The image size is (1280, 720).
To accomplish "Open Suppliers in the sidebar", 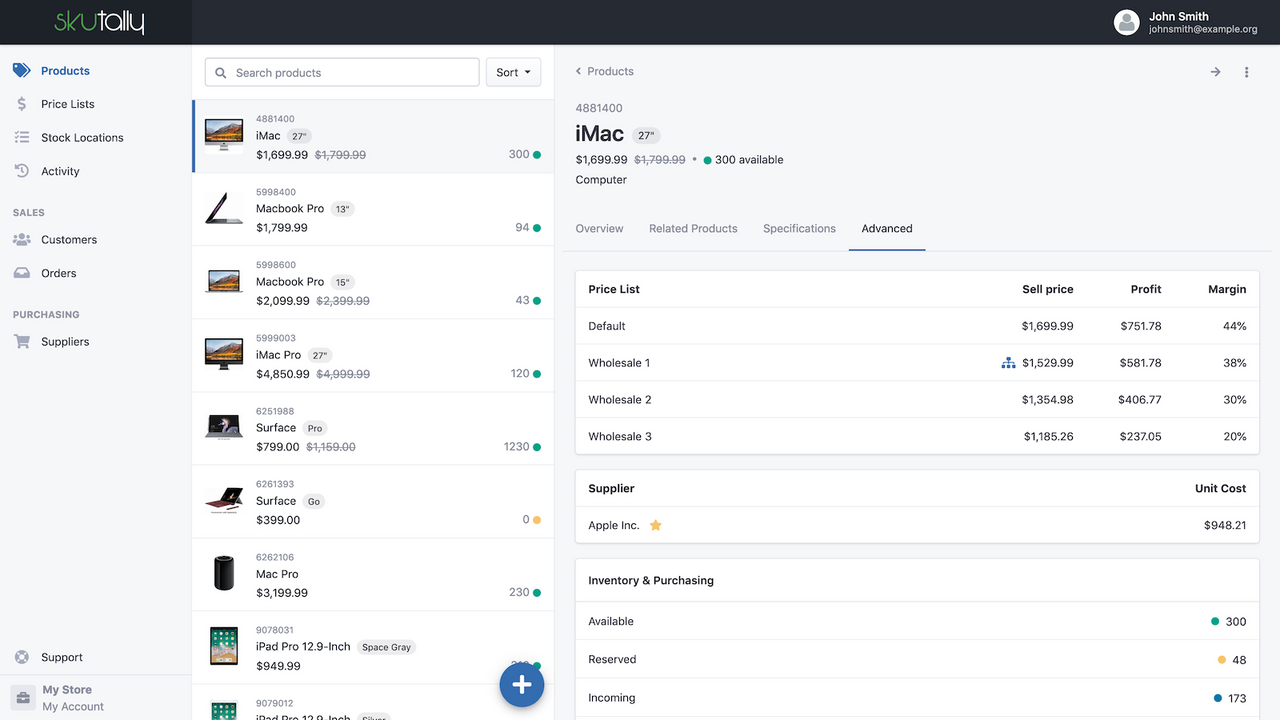I will (65, 342).
